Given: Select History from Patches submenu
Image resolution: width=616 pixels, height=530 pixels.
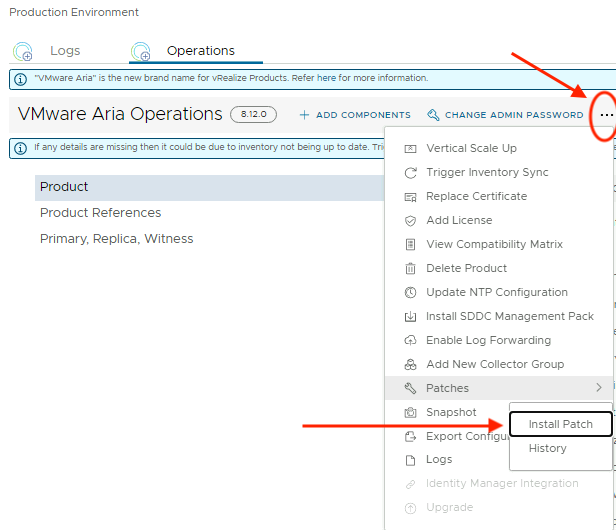Looking at the screenshot, I should [x=547, y=448].
